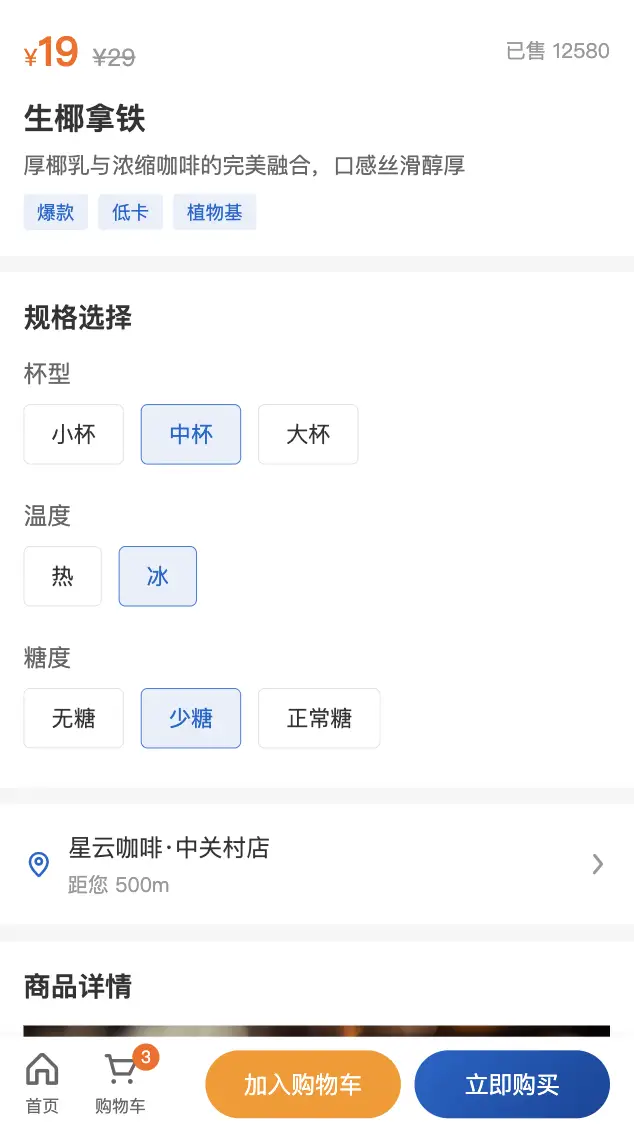Tap the cart badge showing 3
This screenshot has width=634, height=1128.
tap(146, 1057)
